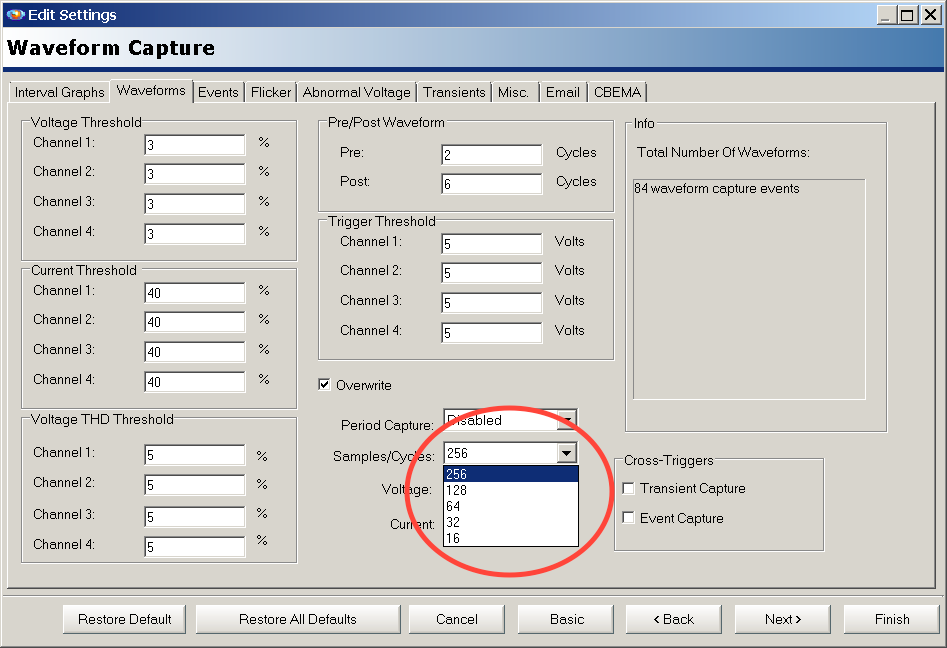Image resolution: width=947 pixels, height=648 pixels.
Task: Click the Restore All Defaults button
Action: pyautogui.click(x=297, y=619)
